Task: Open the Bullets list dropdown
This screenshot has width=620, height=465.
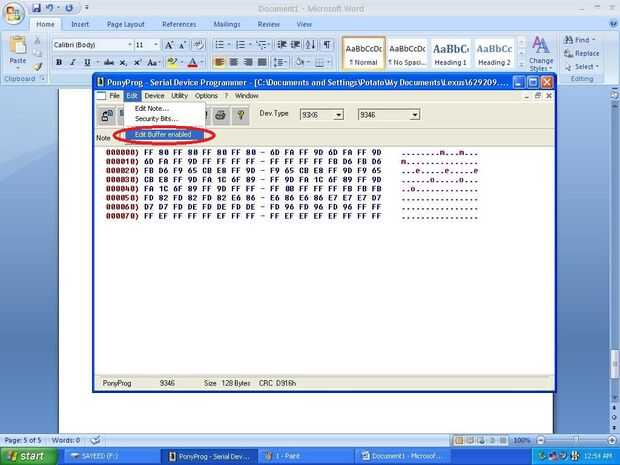Action: 229,45
